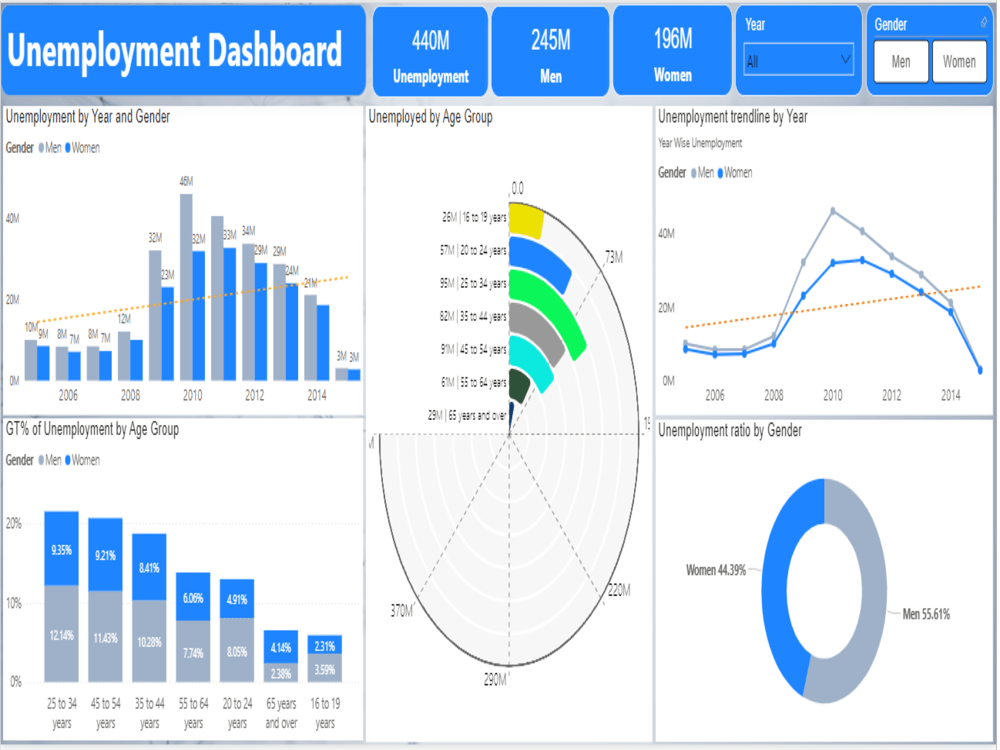This screenshot has width=1000, height=750.
Task: Click the 440M Unemployment summary card
Action: pos(429,50)
